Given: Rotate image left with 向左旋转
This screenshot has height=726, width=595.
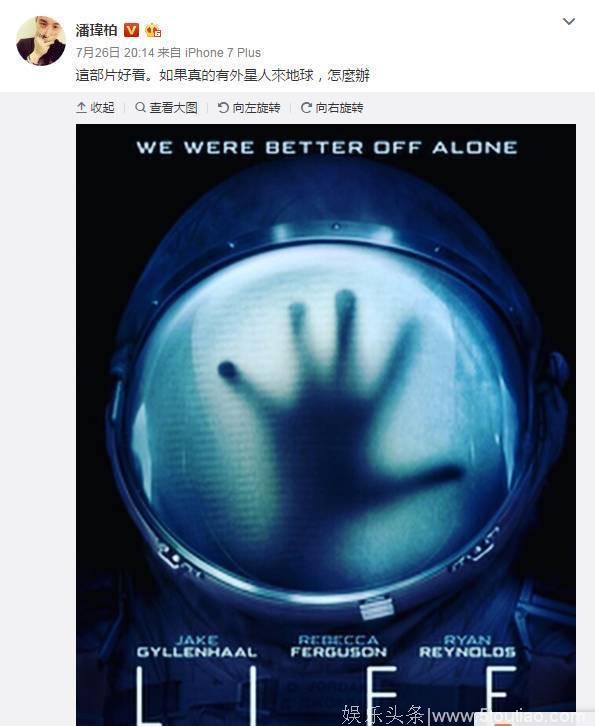Looking at the screenshot, I should 257,107.
